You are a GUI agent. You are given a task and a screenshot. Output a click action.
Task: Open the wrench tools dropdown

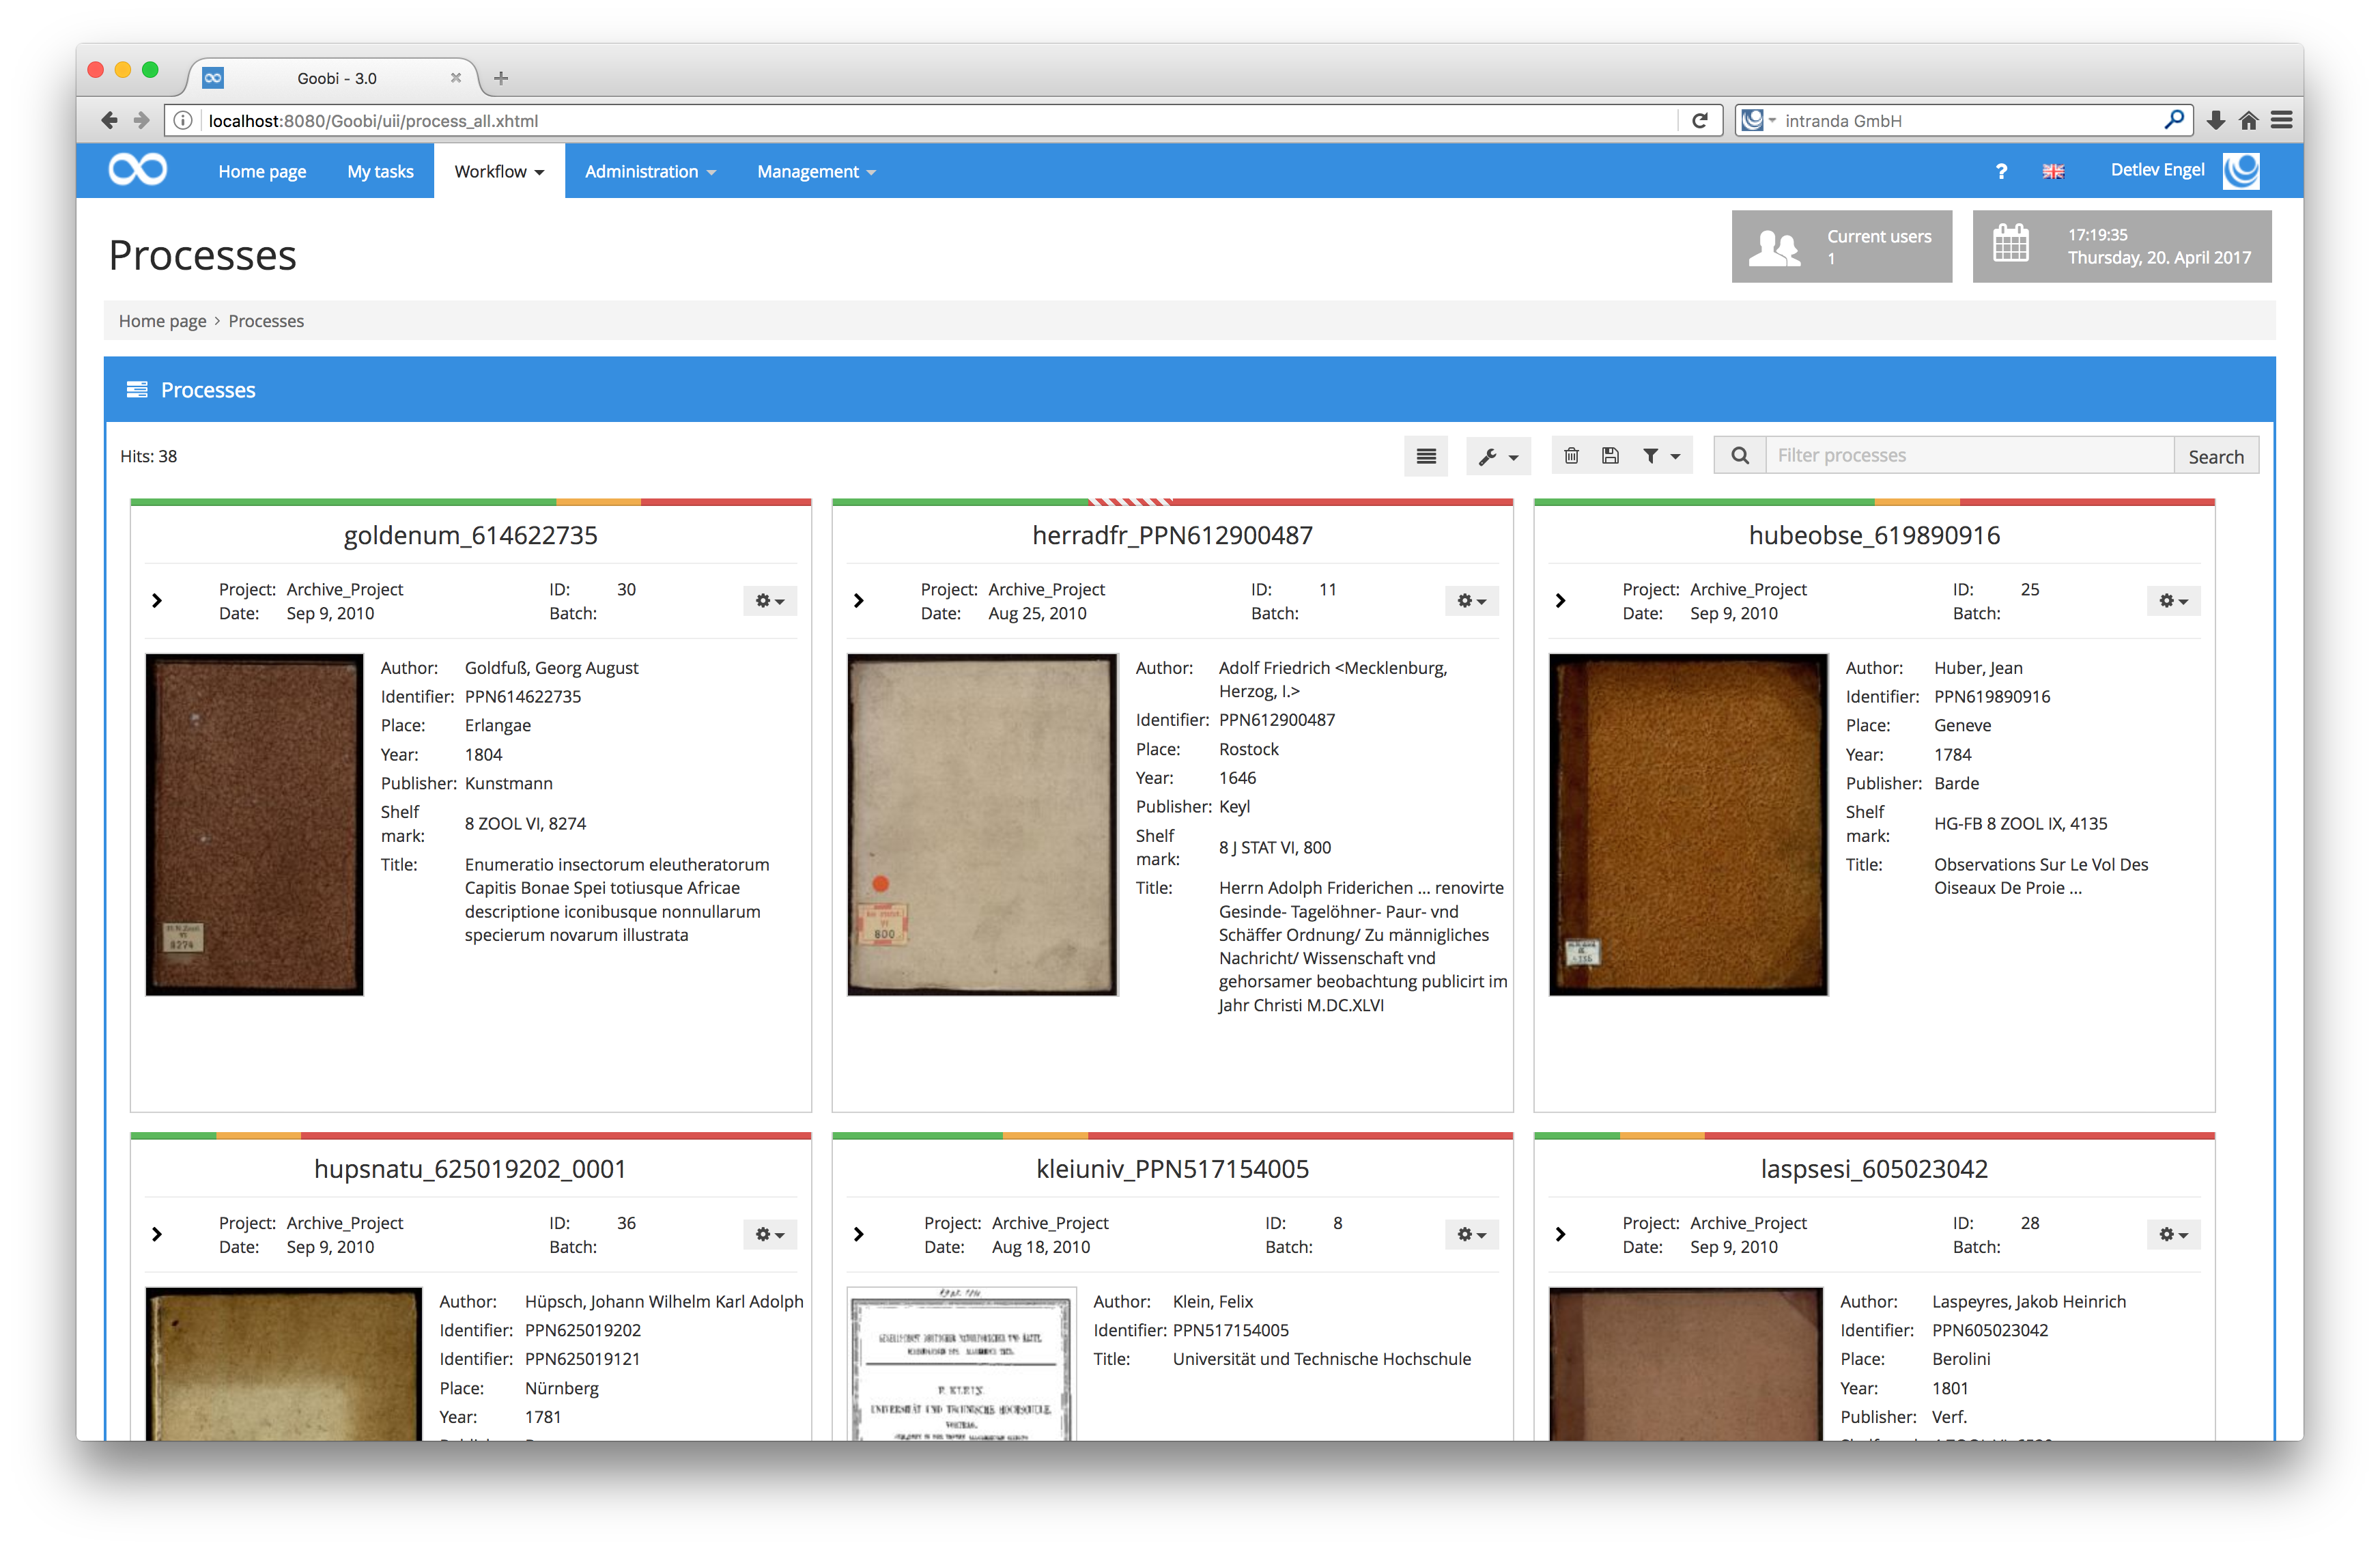[x=1498, y=456]
